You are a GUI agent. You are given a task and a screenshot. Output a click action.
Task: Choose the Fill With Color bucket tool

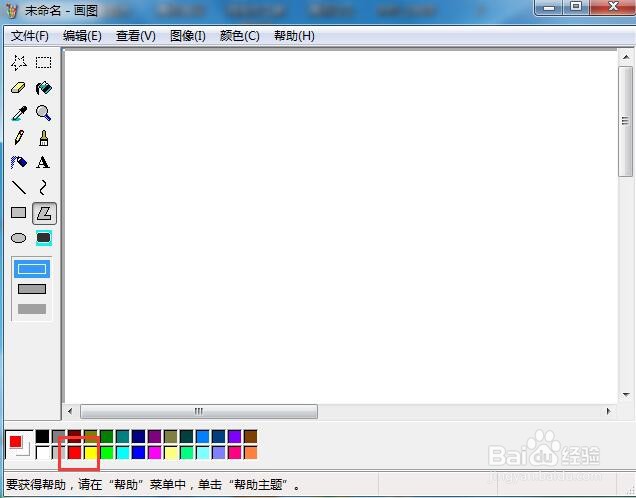pos(43,88)
